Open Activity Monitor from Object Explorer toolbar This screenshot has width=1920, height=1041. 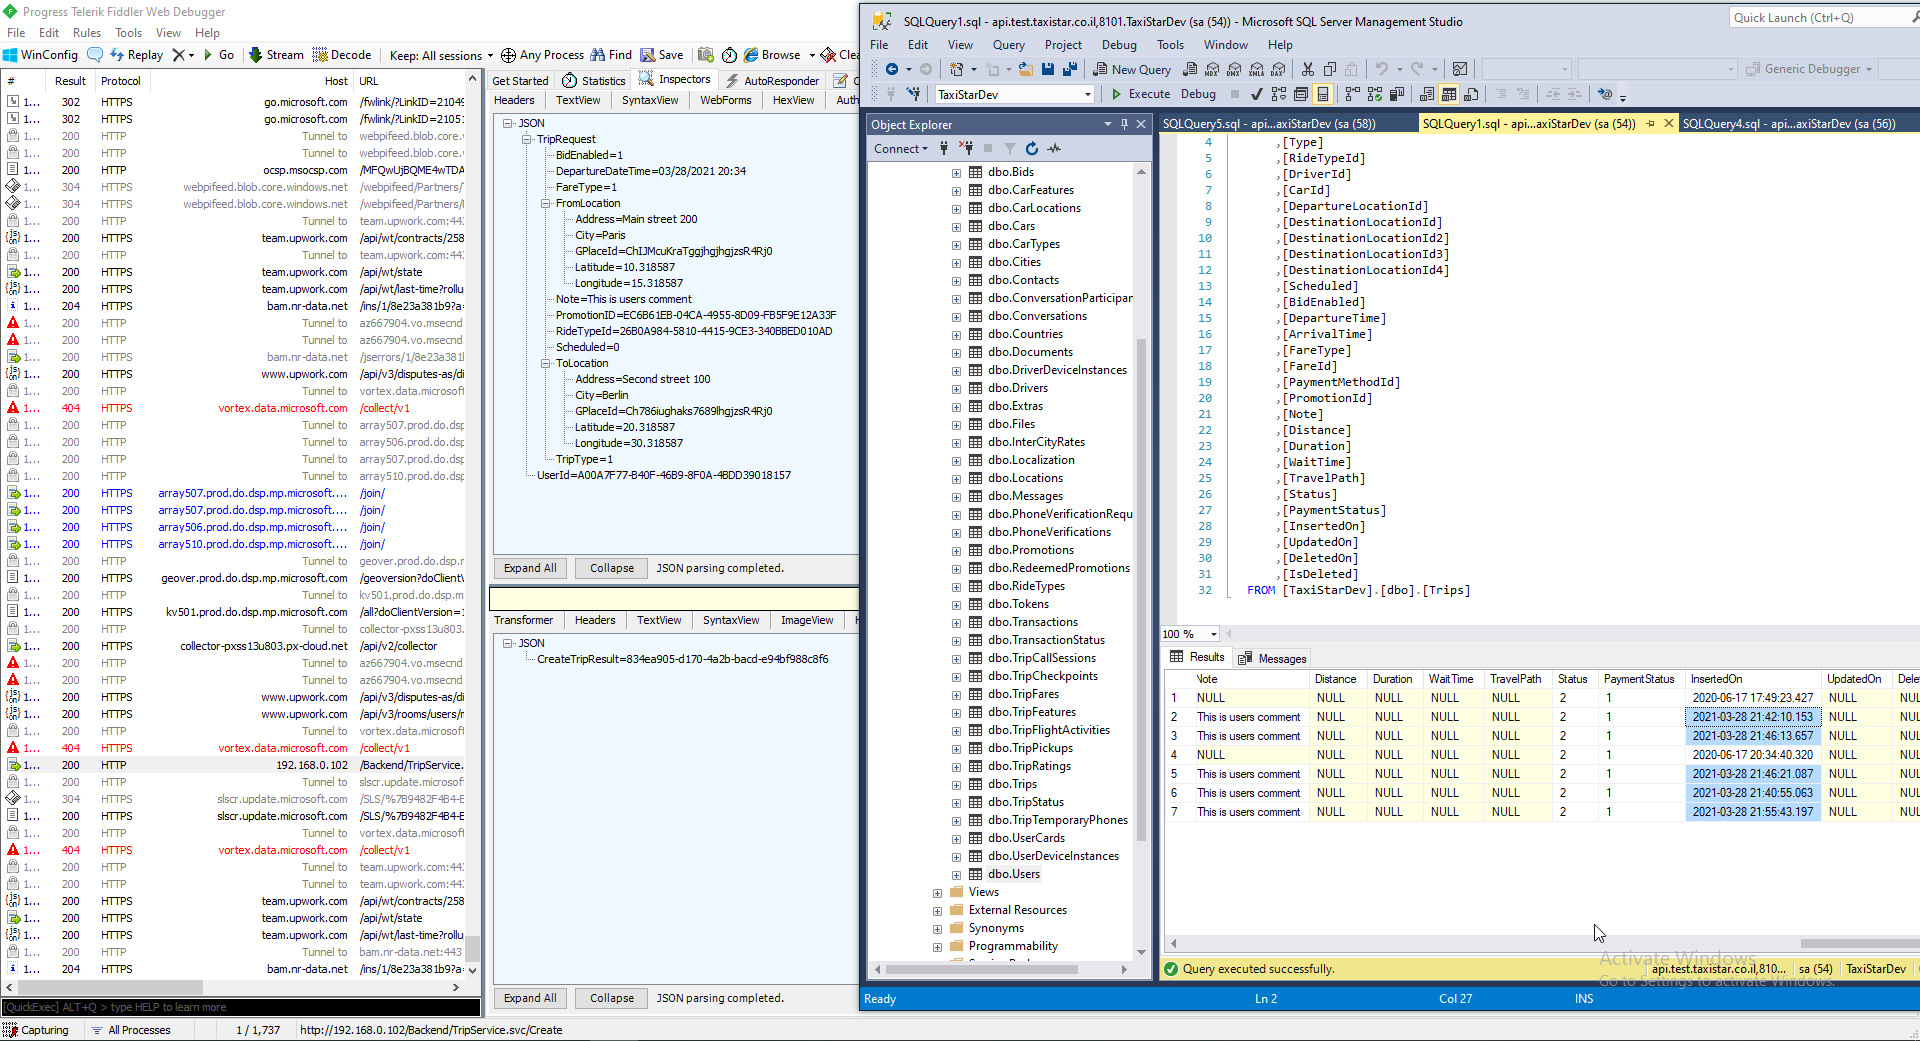(1054, 148)
